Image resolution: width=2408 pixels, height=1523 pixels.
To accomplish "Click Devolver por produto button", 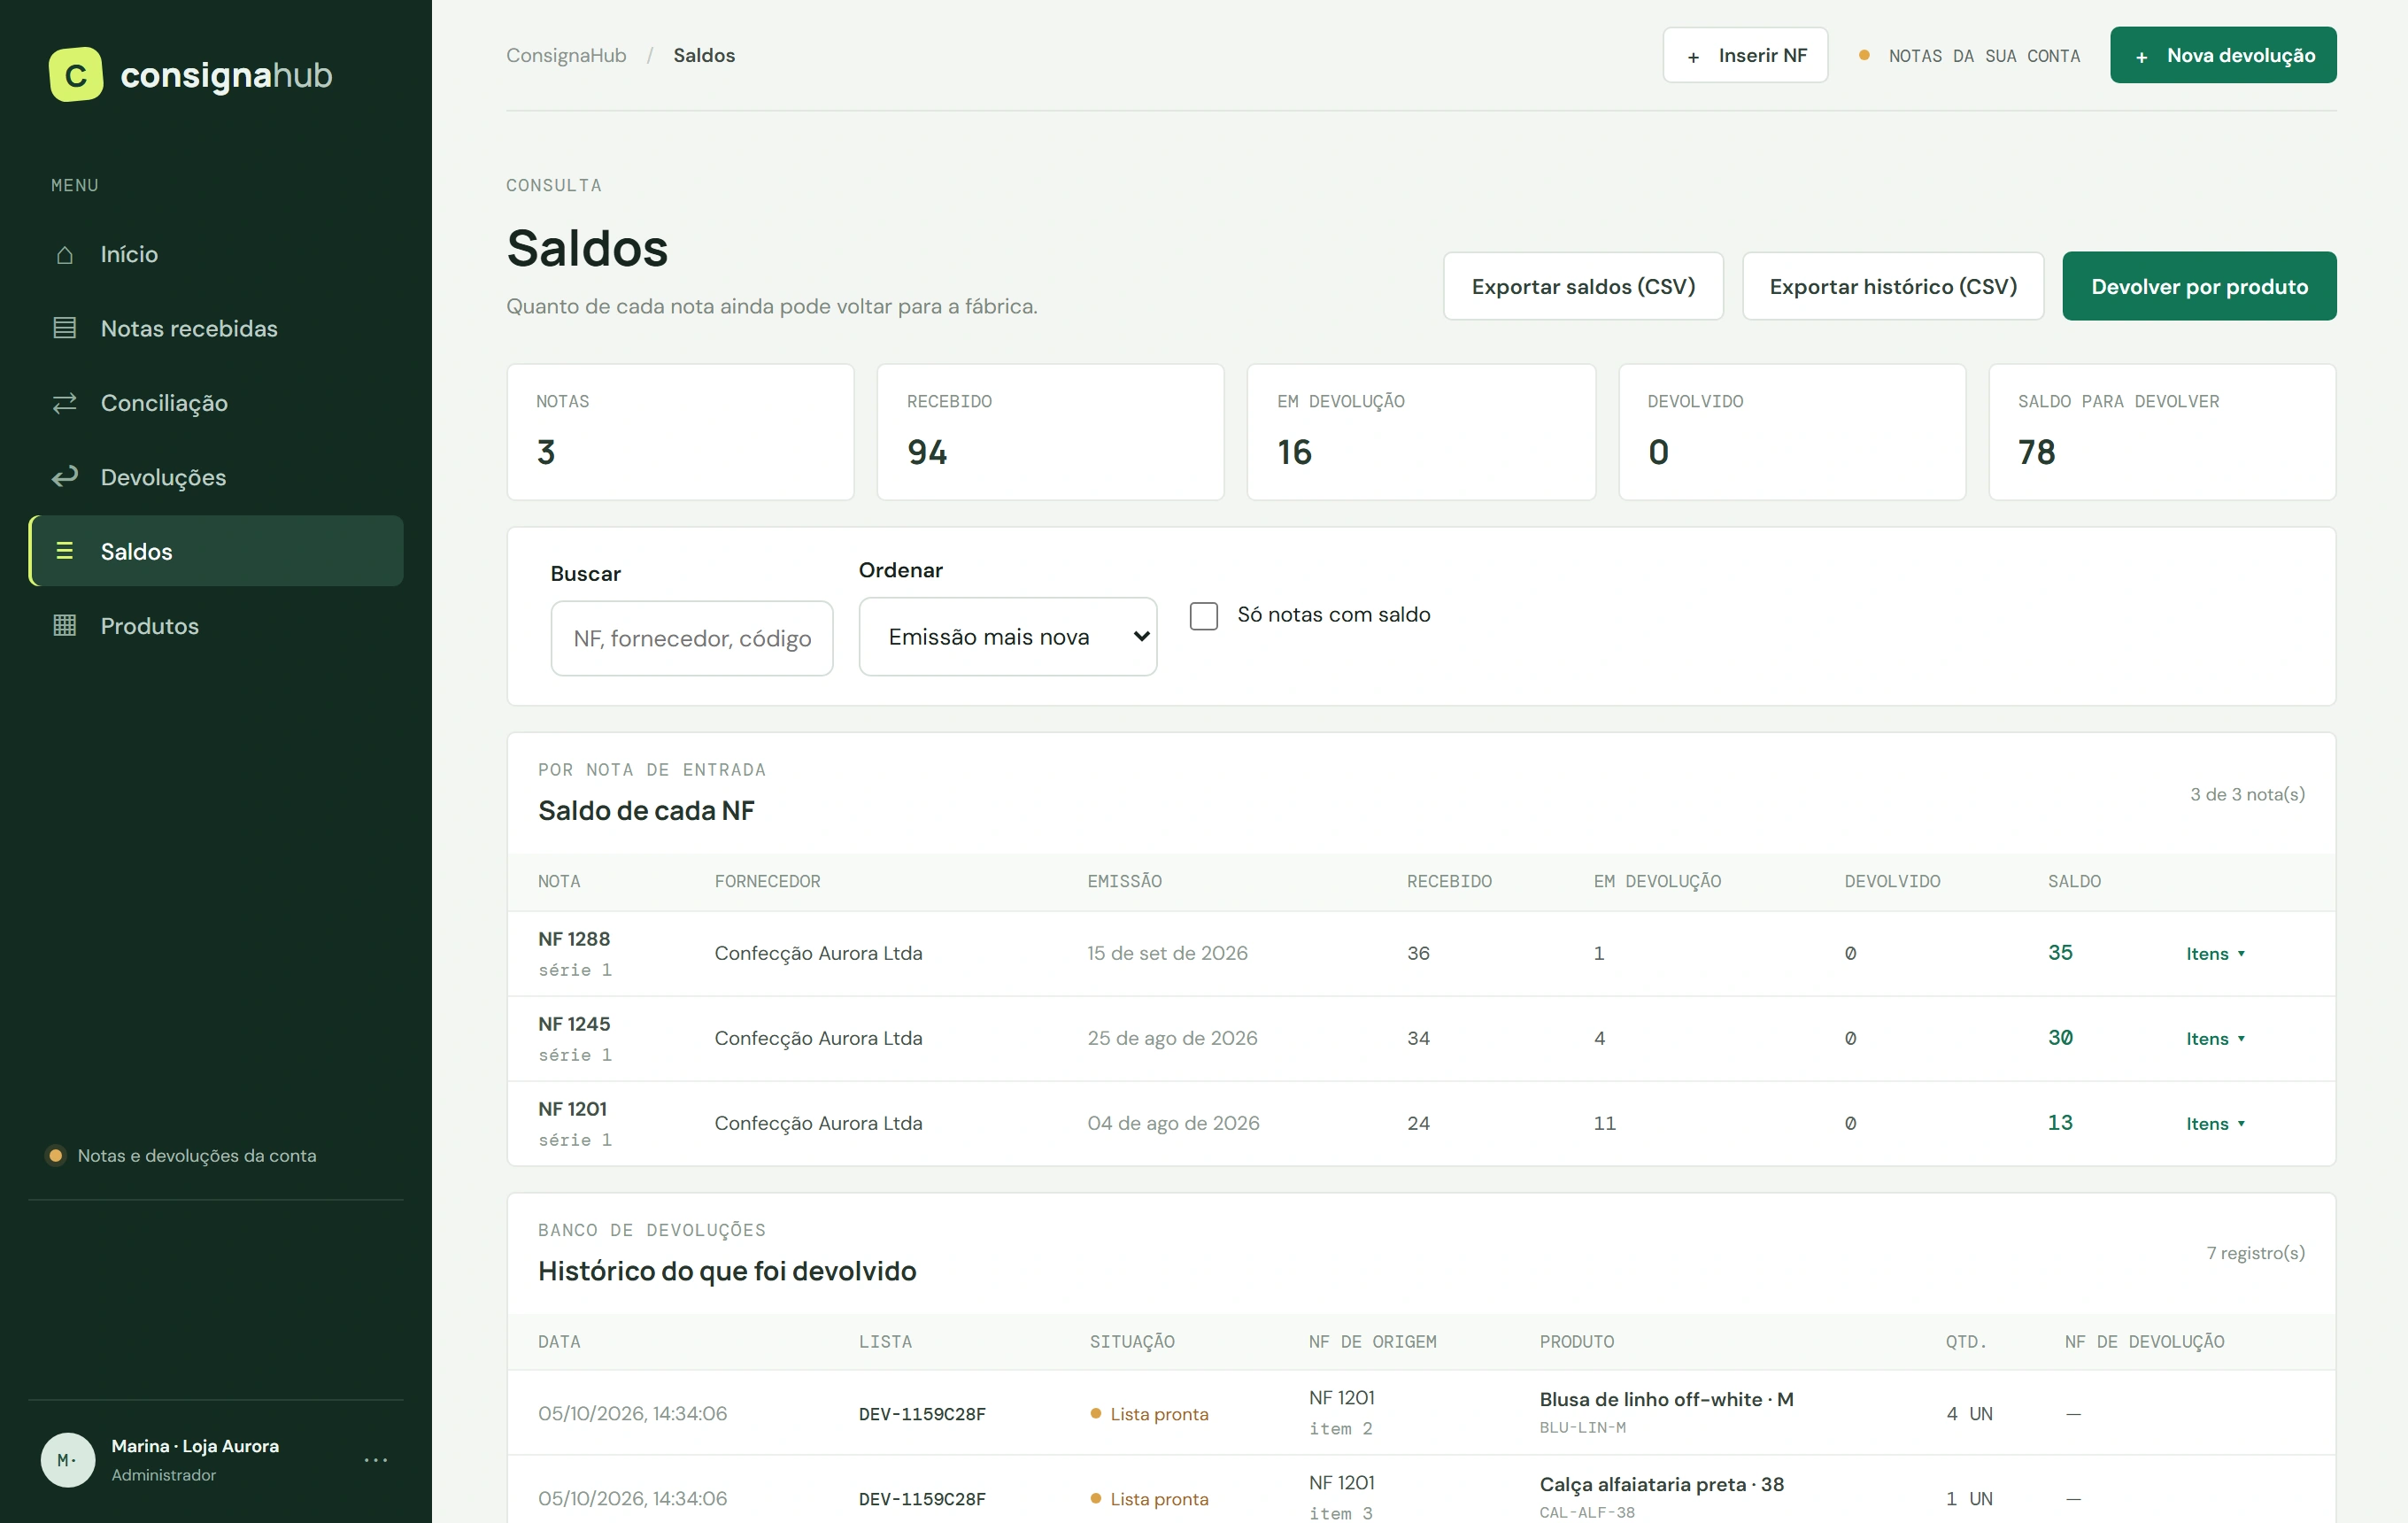I will (x=2199, y=287).
